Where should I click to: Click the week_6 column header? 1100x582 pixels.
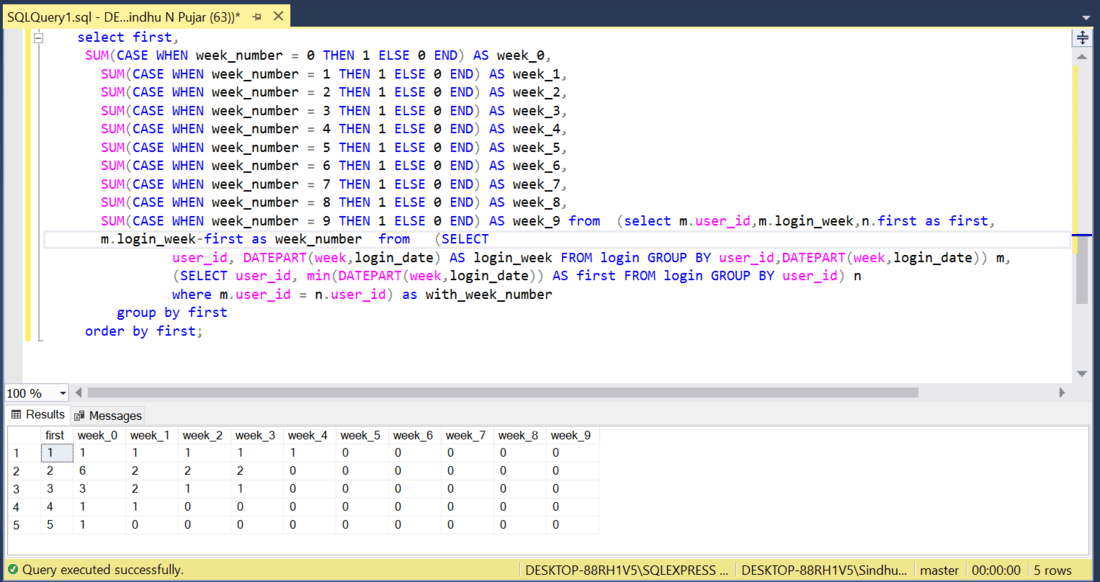tap(415, 435)
